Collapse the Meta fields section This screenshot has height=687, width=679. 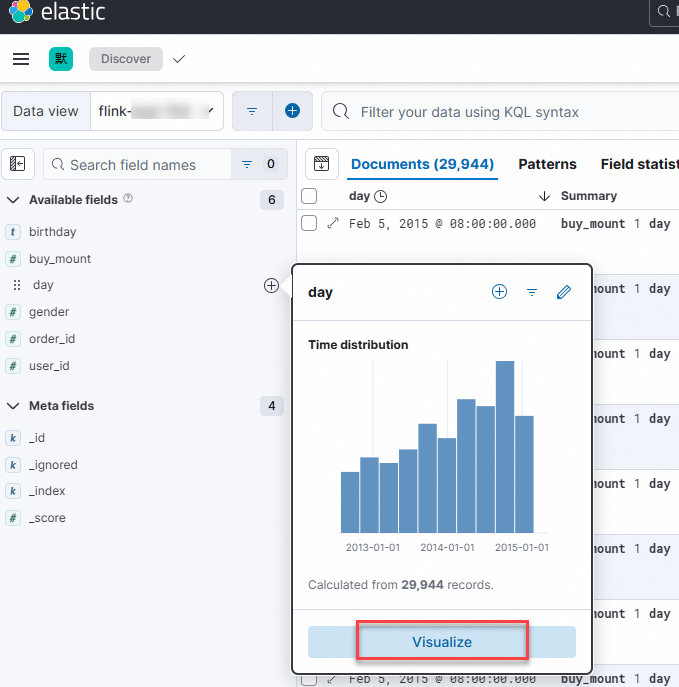point(14,406)
